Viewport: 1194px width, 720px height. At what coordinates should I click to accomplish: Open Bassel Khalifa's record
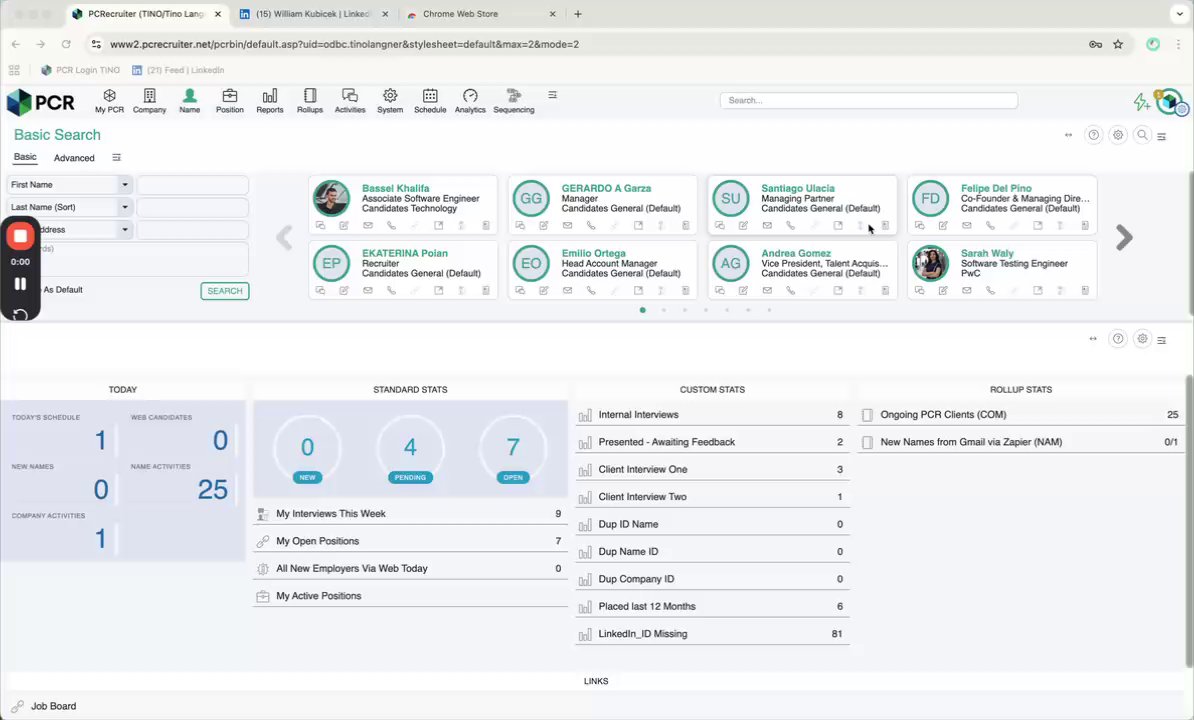coord(395,188)
